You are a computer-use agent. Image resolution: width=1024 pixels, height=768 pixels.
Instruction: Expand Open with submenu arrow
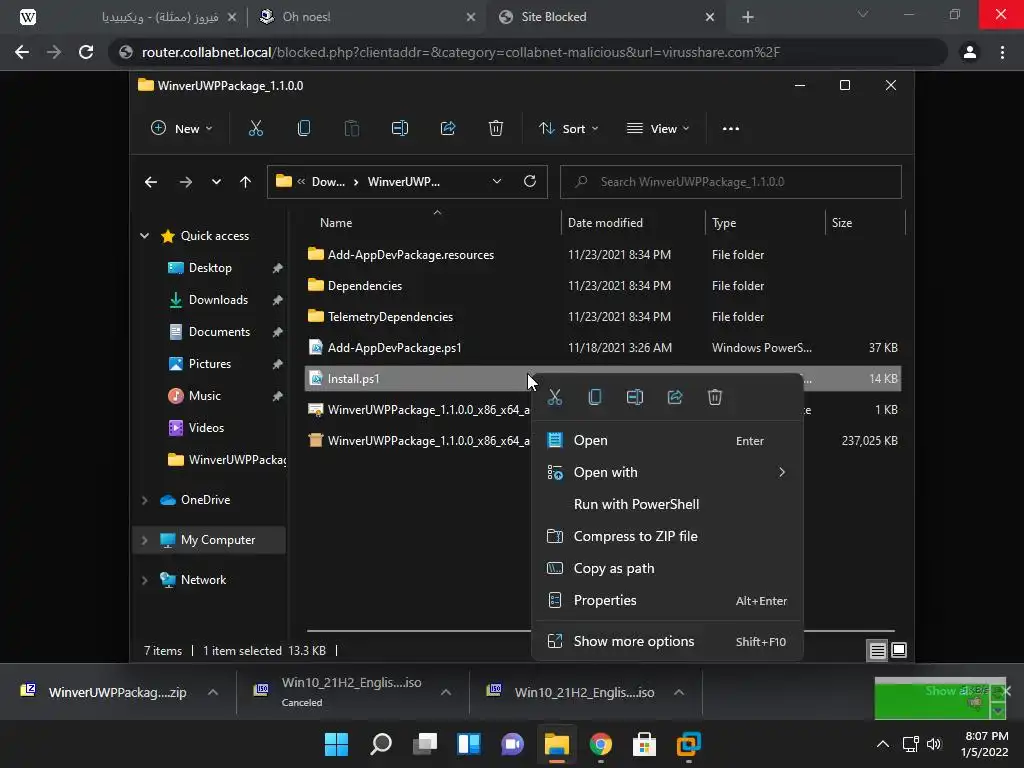(x=782, y=472)
